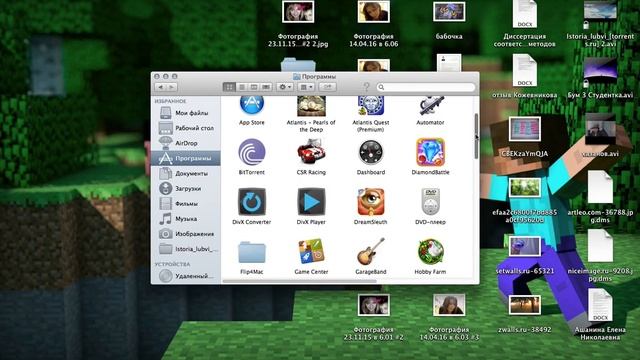This screenshot has width=640, height=360.
Task: Go back in Finder history
Action: [160, 87]
